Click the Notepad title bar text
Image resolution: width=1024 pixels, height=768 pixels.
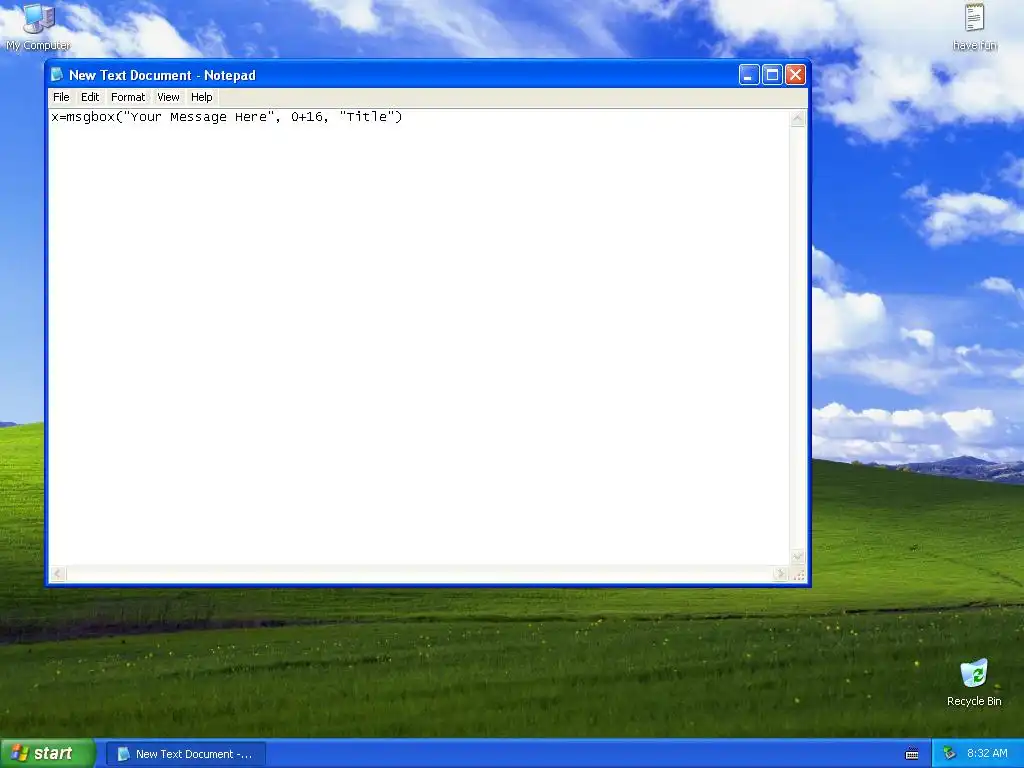(162, 75)
